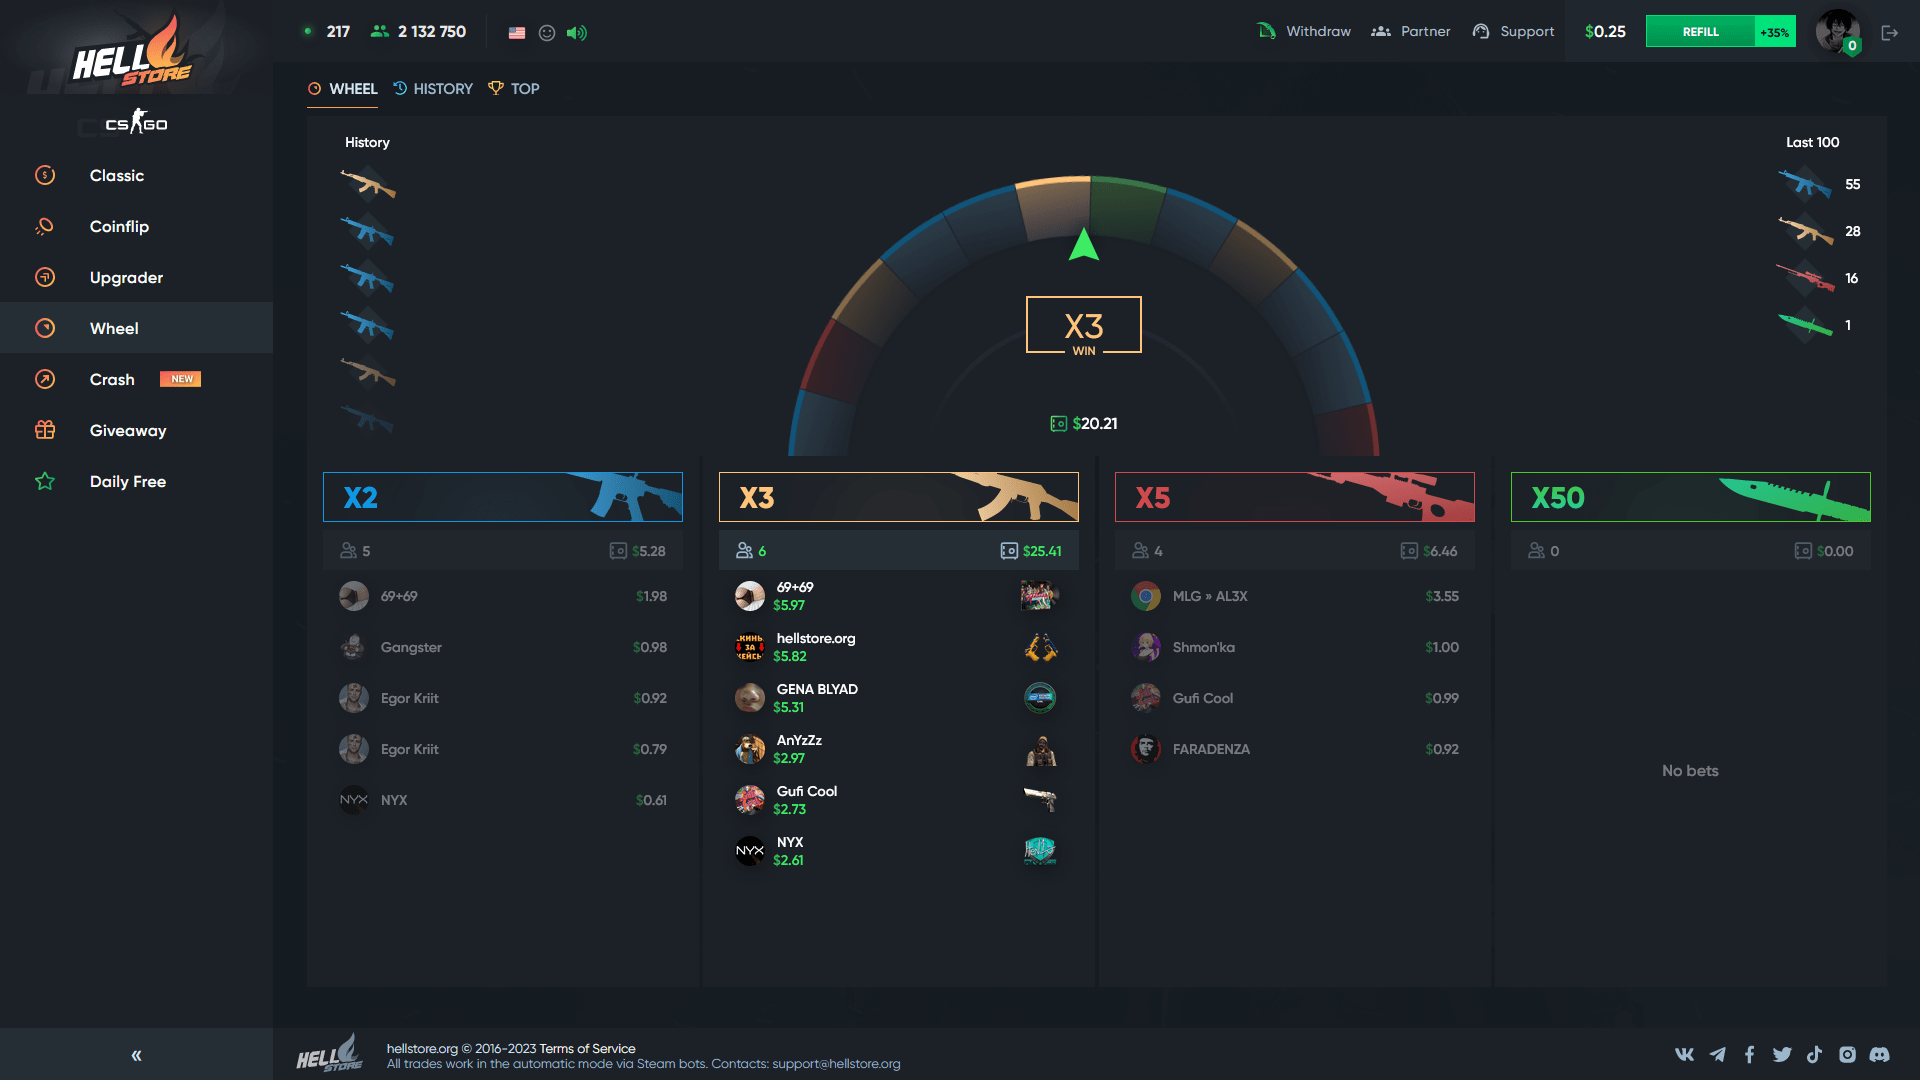
Task: Click the Upgrader icon
Action: [45, 278]
